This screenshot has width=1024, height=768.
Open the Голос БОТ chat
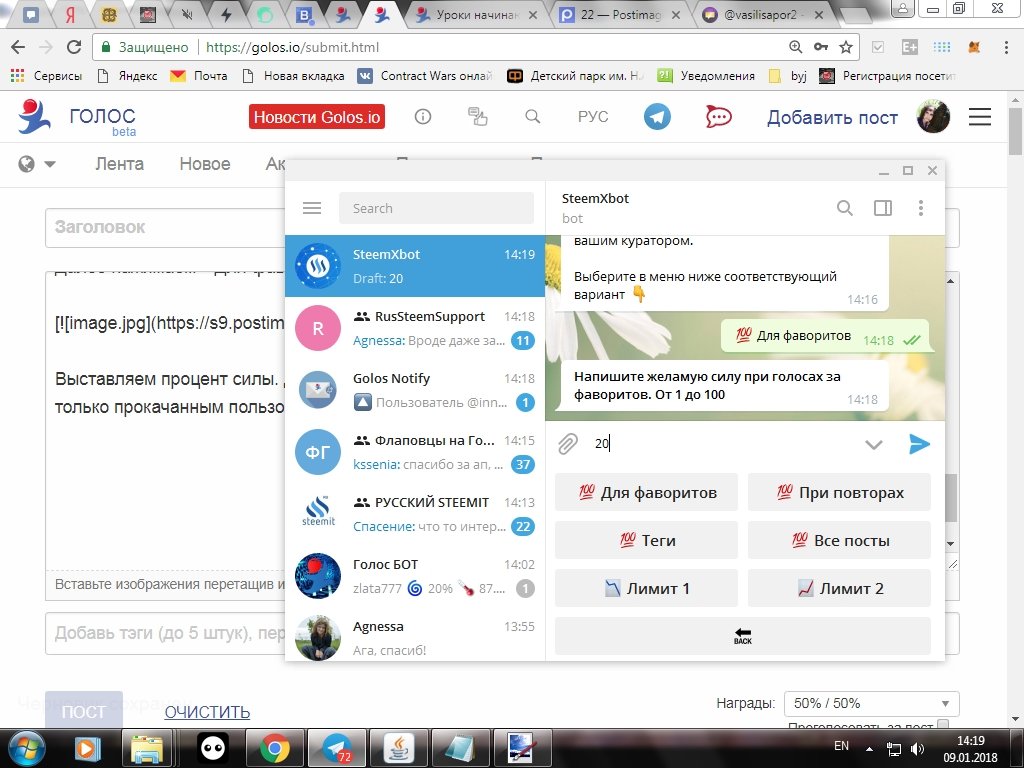click(x=415, y=576)
